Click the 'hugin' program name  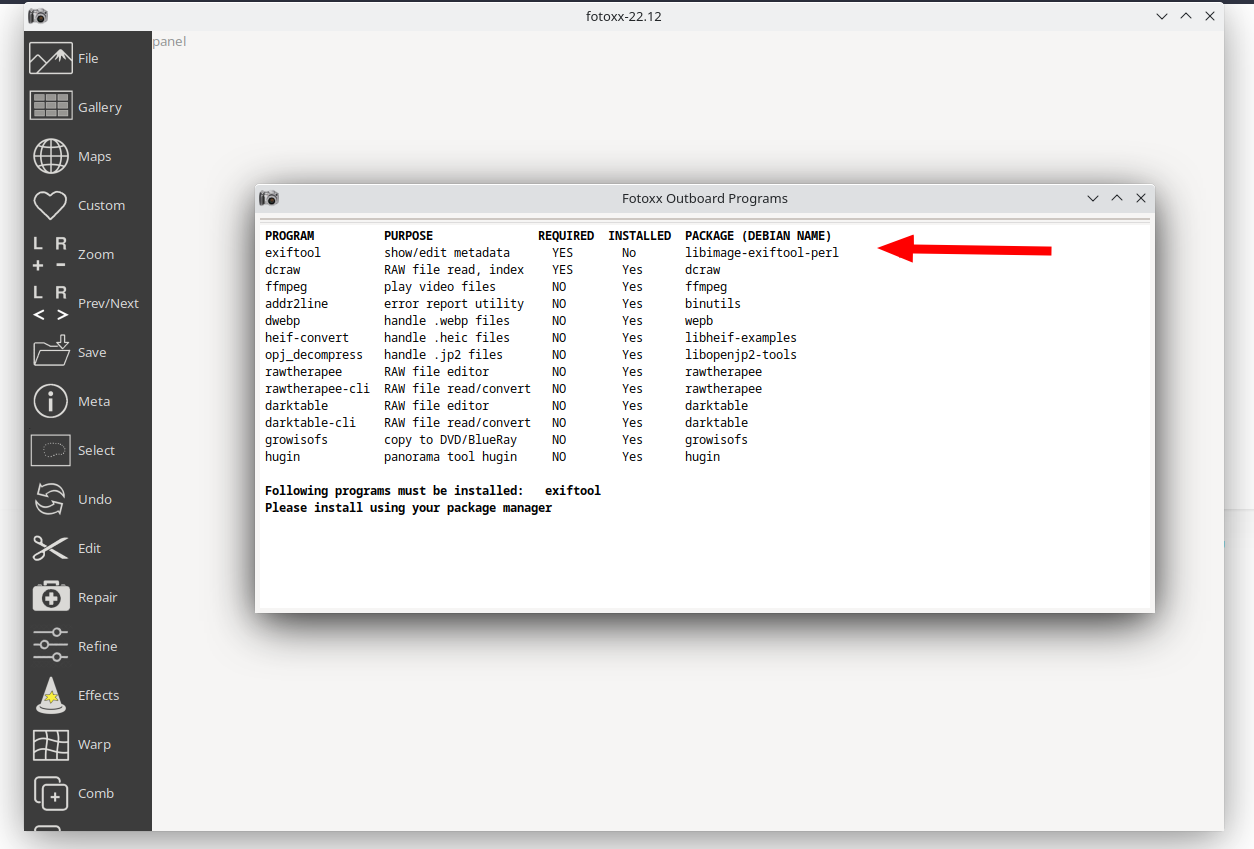(x=283, y=457)
